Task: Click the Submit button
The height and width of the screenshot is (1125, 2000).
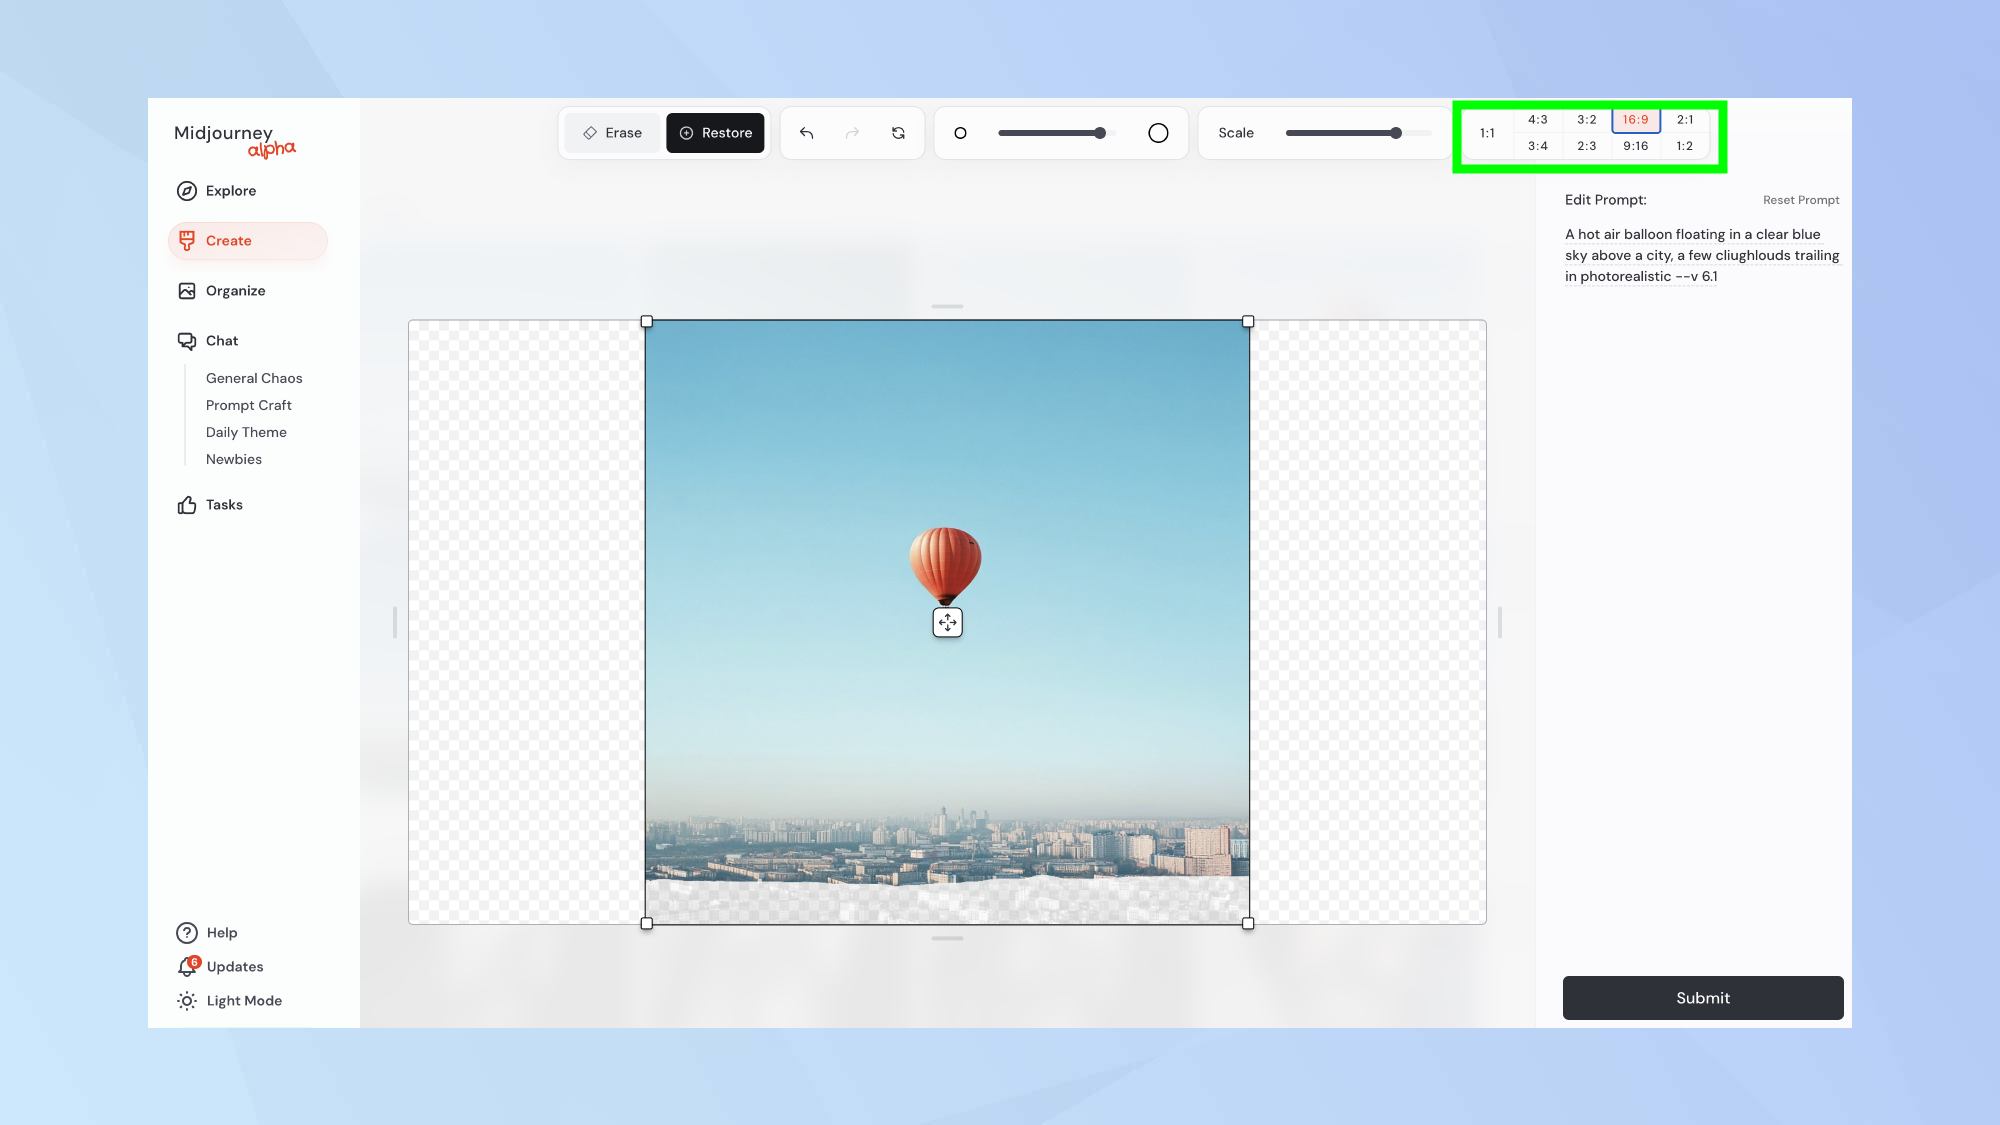Action: (x=1703, y=997)
